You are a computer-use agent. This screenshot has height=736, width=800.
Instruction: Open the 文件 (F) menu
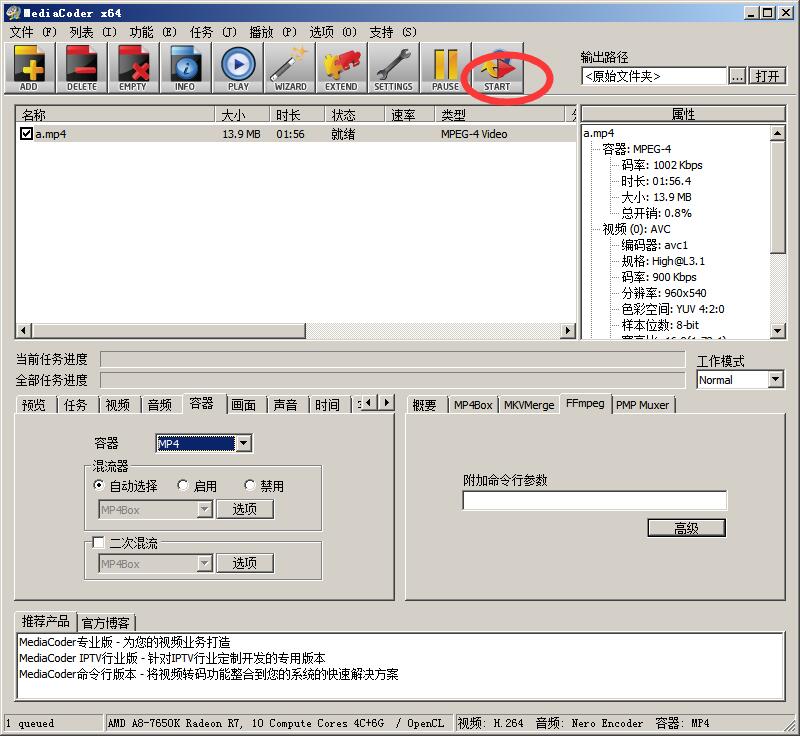(33, 32)
